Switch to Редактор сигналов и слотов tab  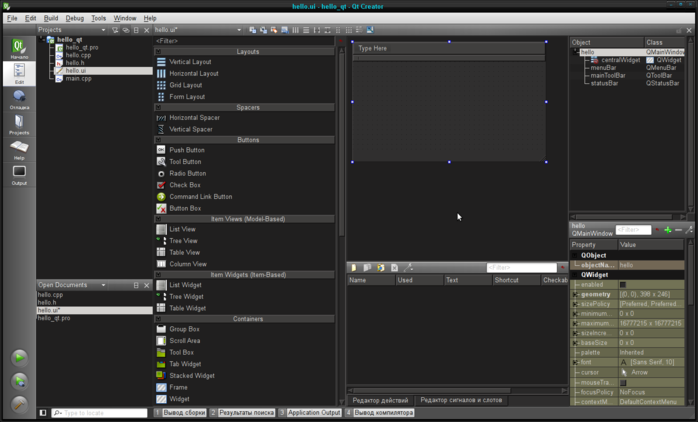click(461, 400)
